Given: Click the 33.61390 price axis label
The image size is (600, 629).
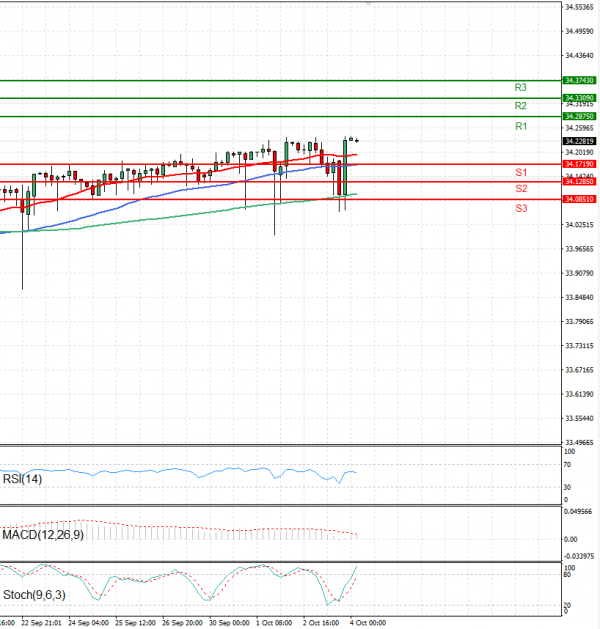Looking at the screenshot, I should click(x=580, y=394).
